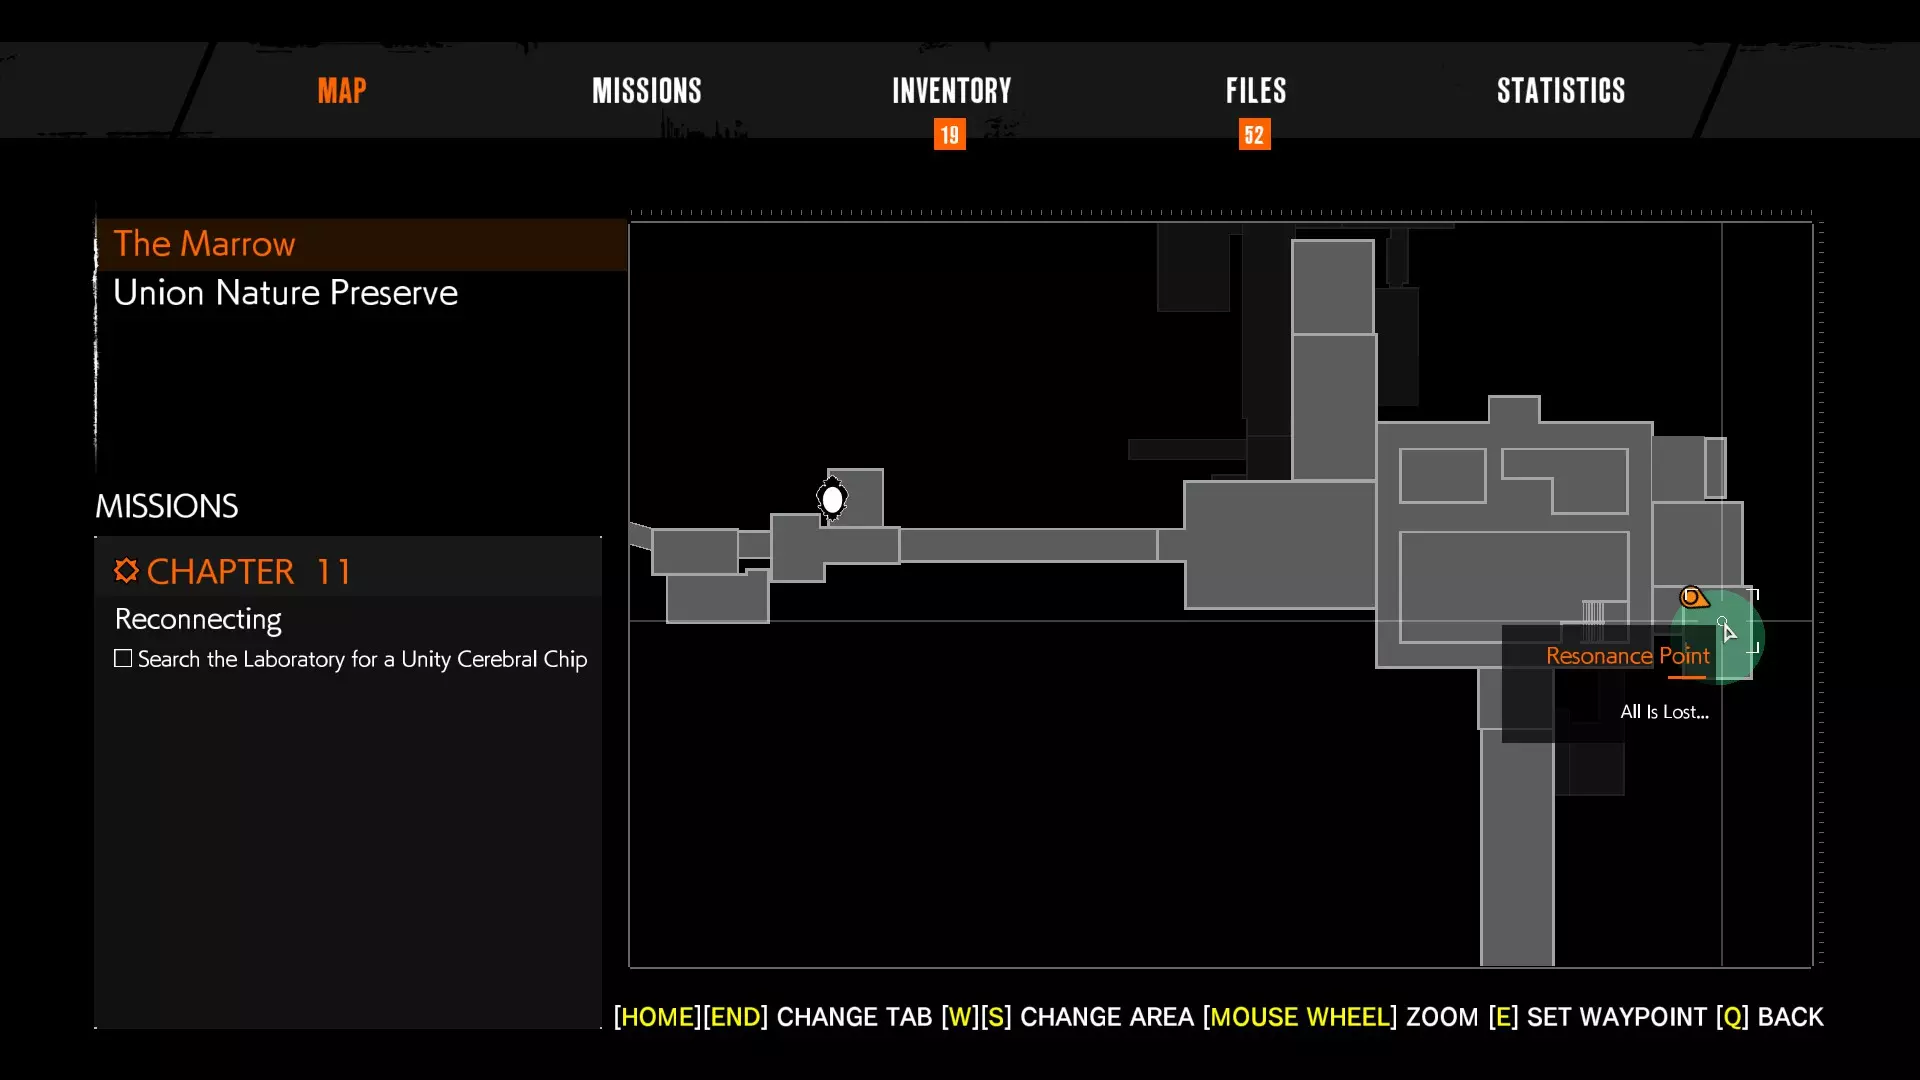Switch to the Inventory tab
This screenshot has width=1920, height=1080.
click(951, 91)
